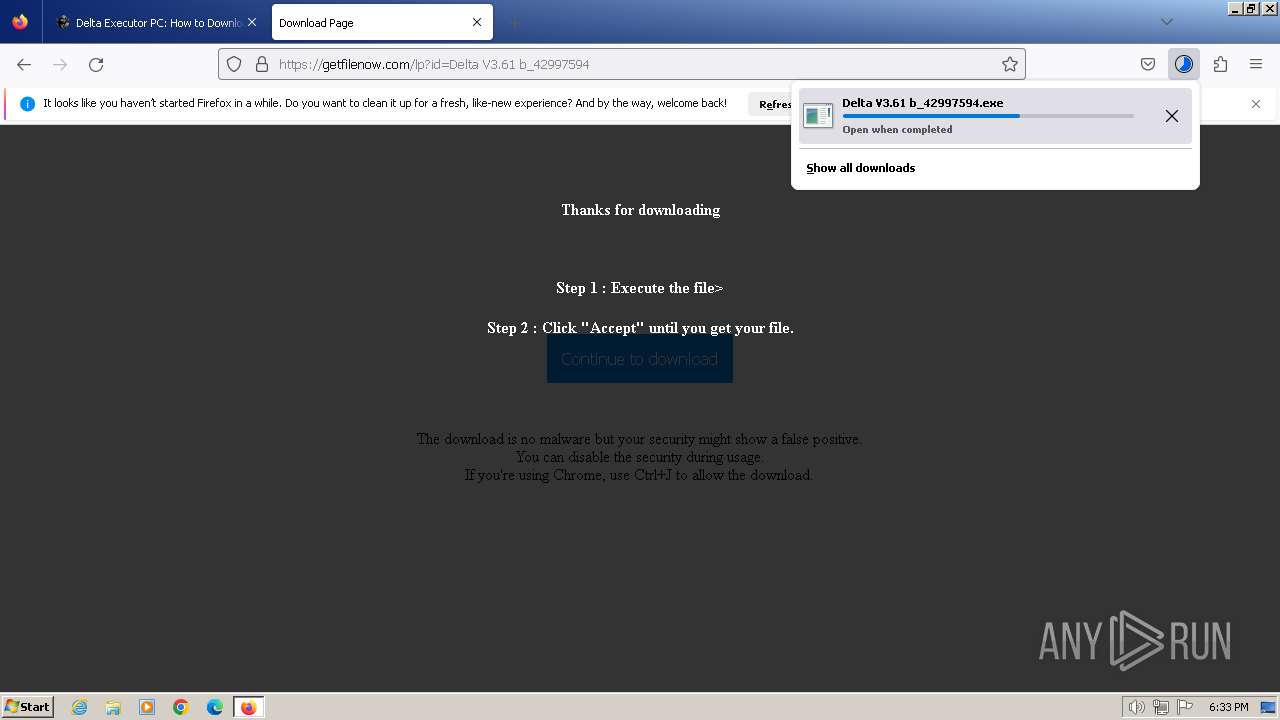The height and width of the screenshot is (720, 1280).
Task: Click the volume speaker tray icon
Action: pyautogui.click(x=1136, y=707)
